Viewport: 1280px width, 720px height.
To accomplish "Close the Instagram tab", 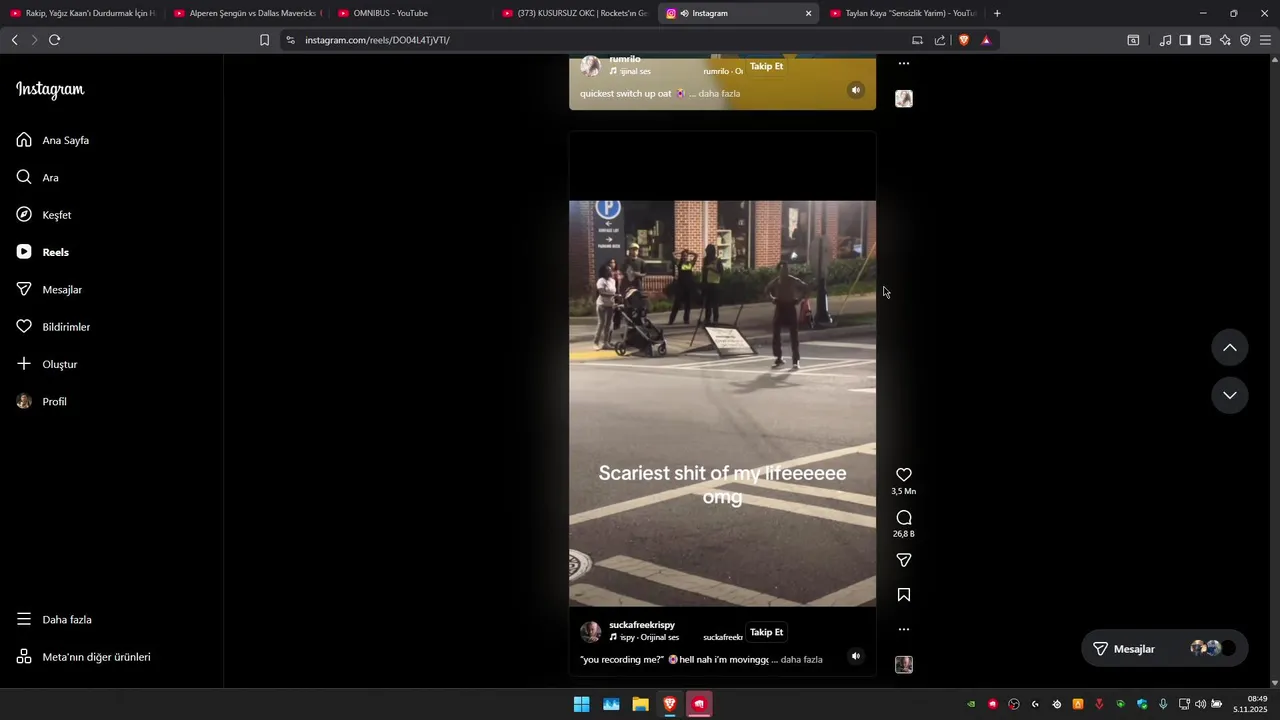I will [808, 13].
